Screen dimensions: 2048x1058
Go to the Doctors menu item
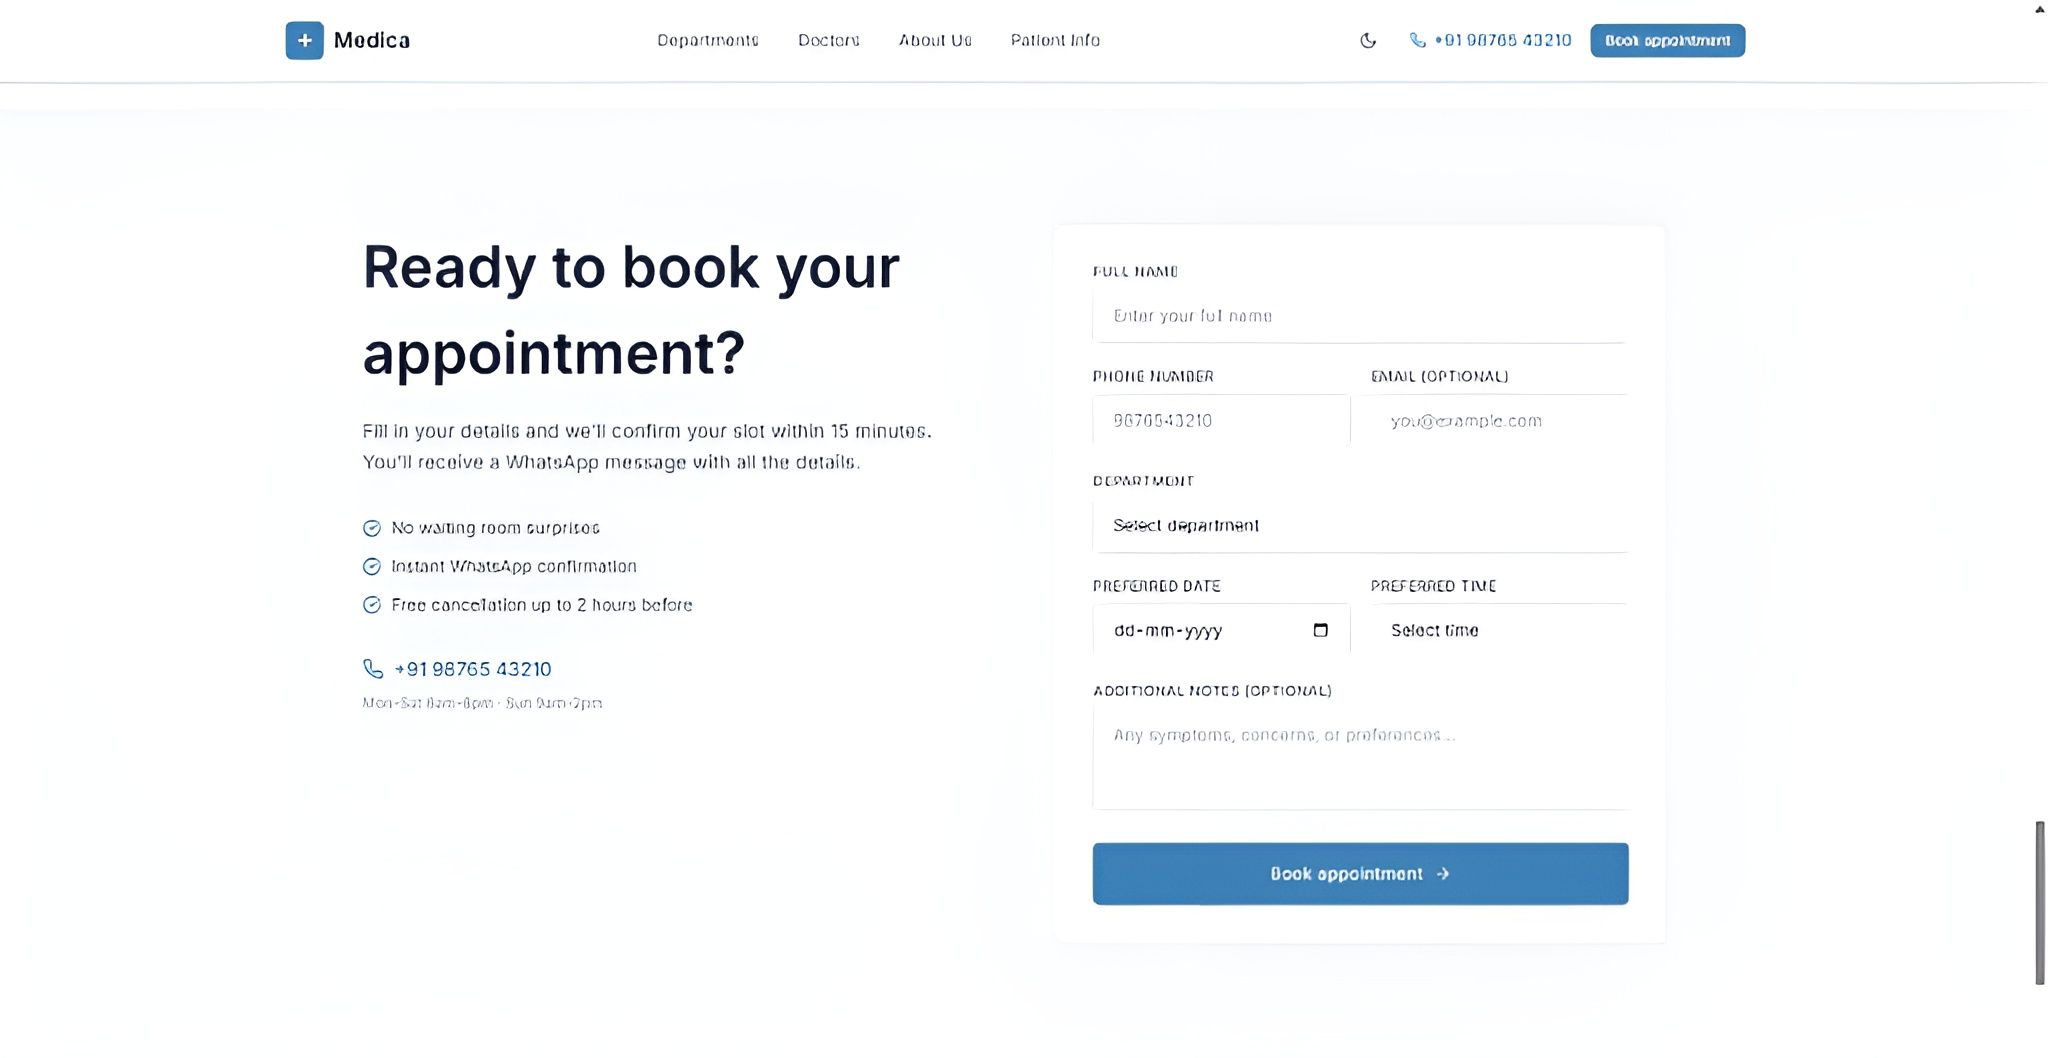click(x=829, y=40)
